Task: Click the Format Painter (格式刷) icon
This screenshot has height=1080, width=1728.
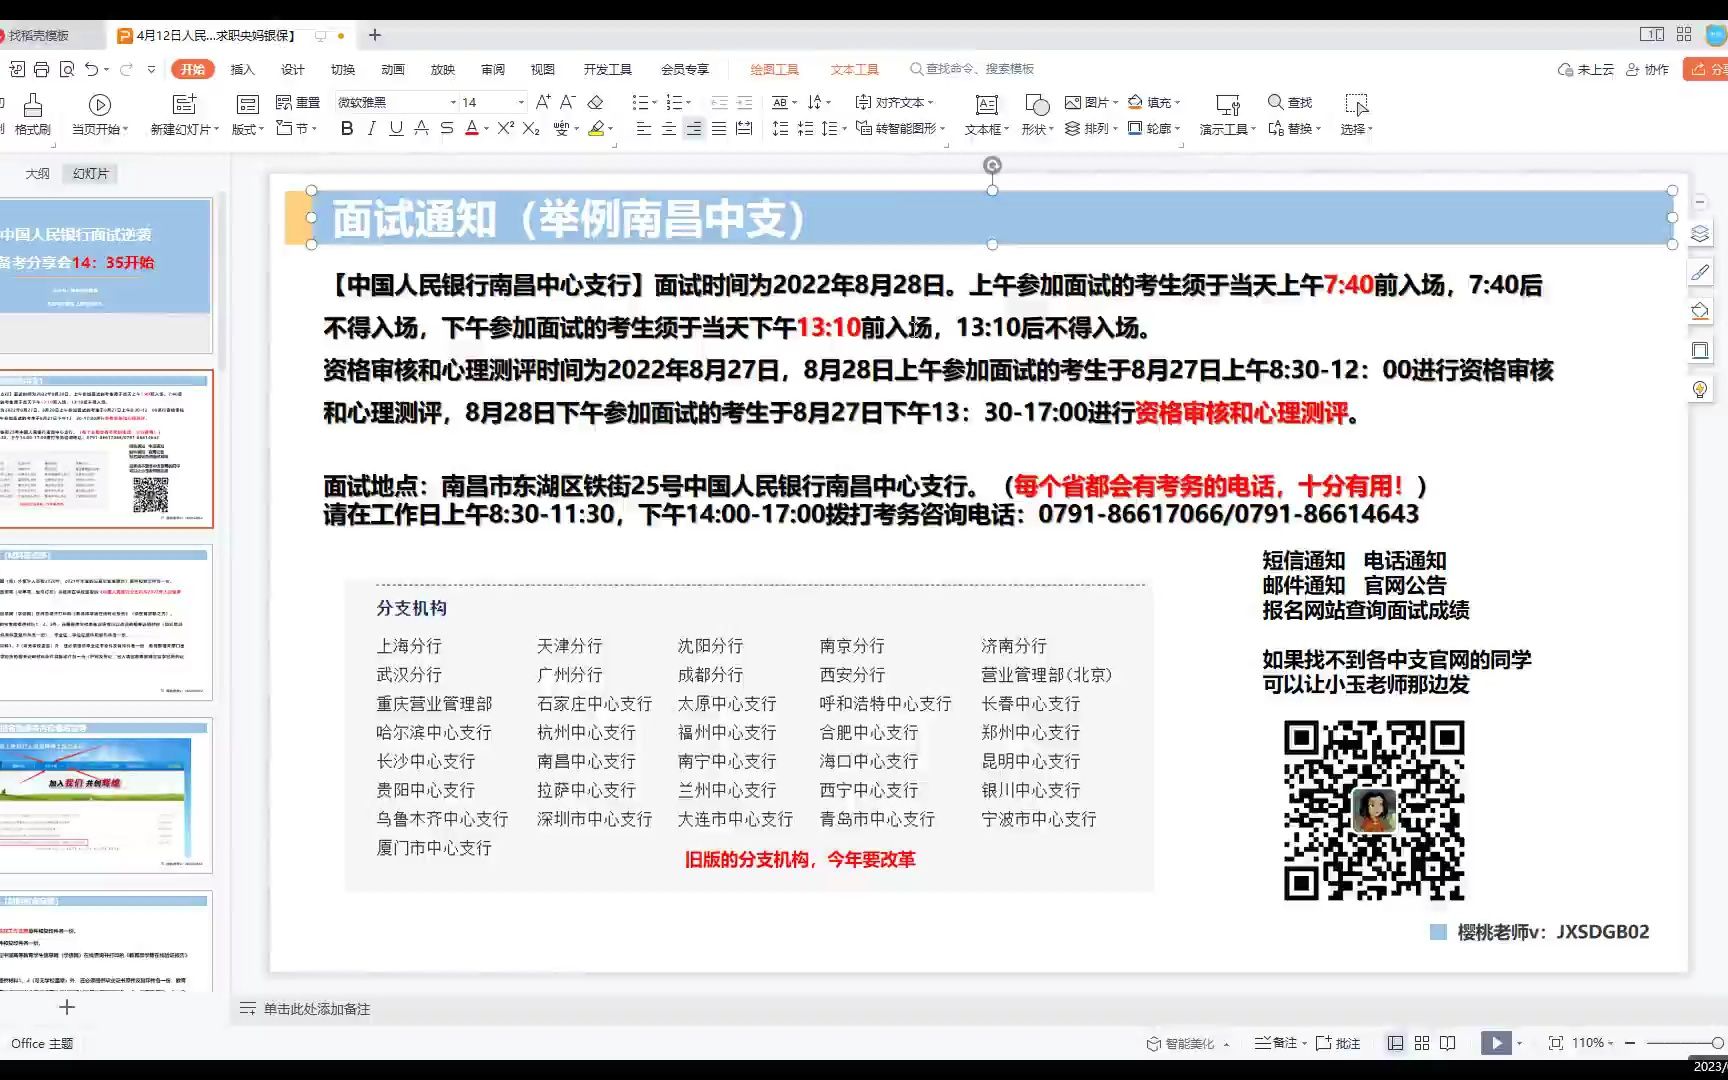Action: click(32, 104)
